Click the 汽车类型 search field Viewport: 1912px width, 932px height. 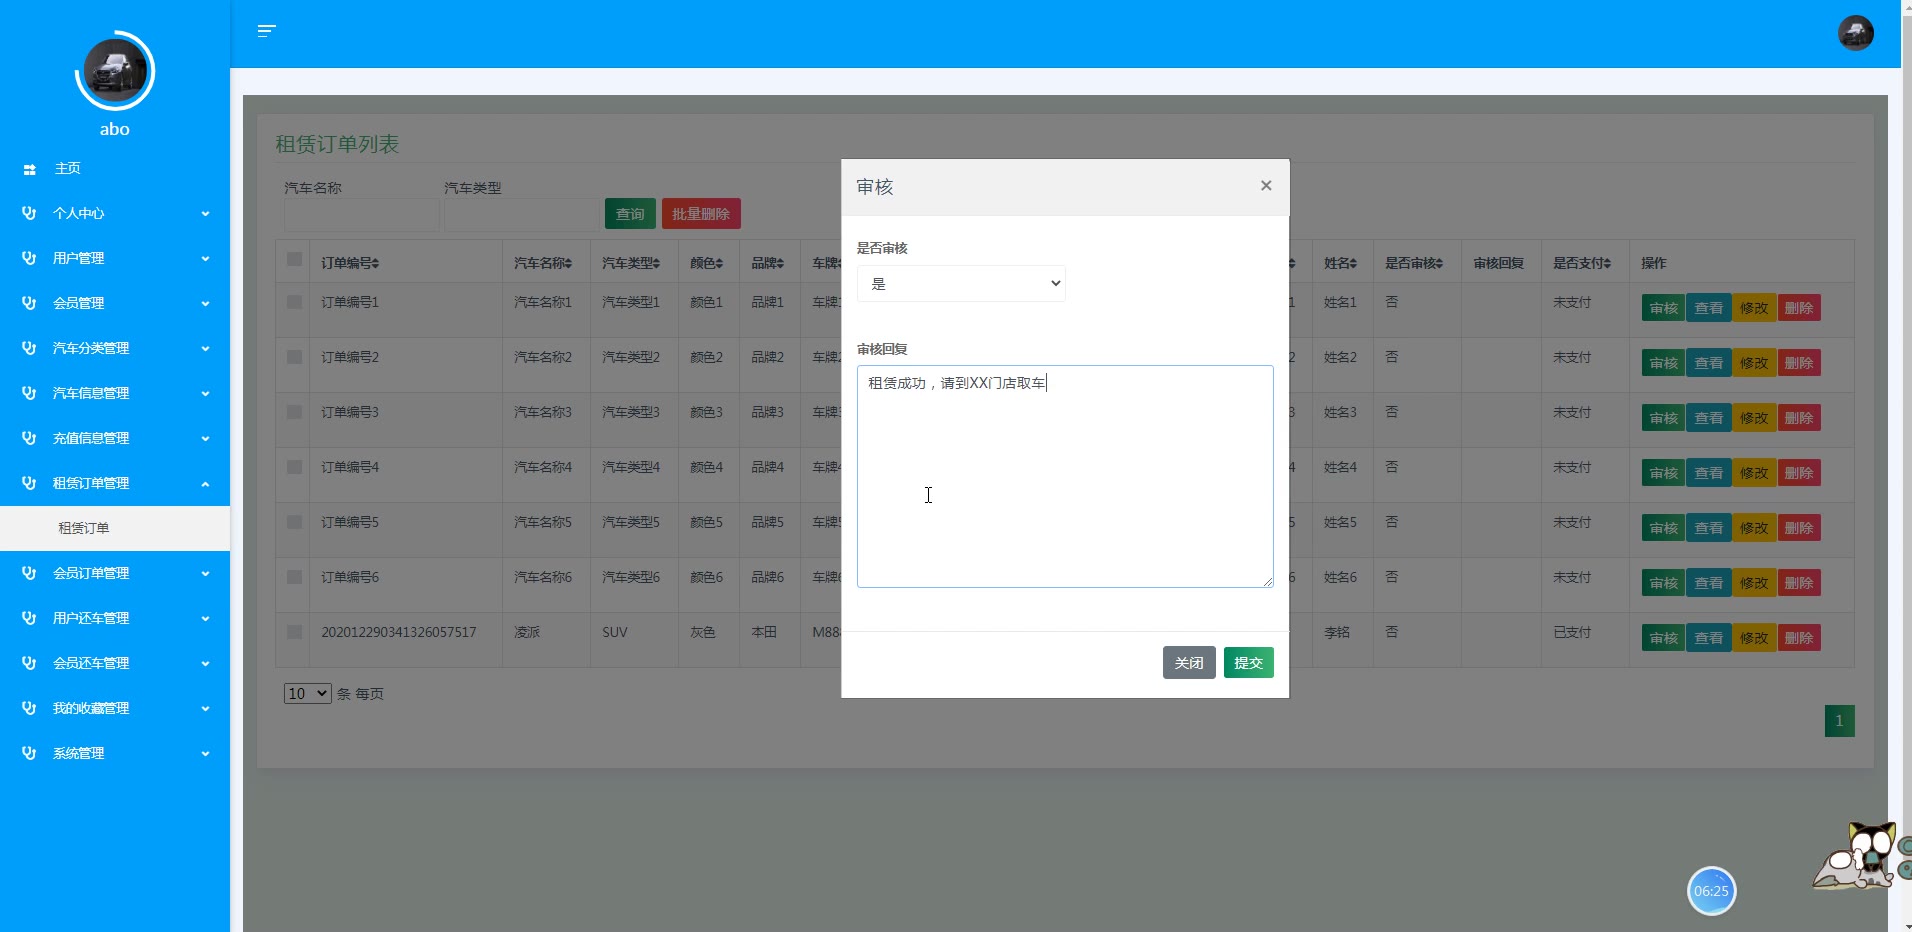click(x=521, y=215)
